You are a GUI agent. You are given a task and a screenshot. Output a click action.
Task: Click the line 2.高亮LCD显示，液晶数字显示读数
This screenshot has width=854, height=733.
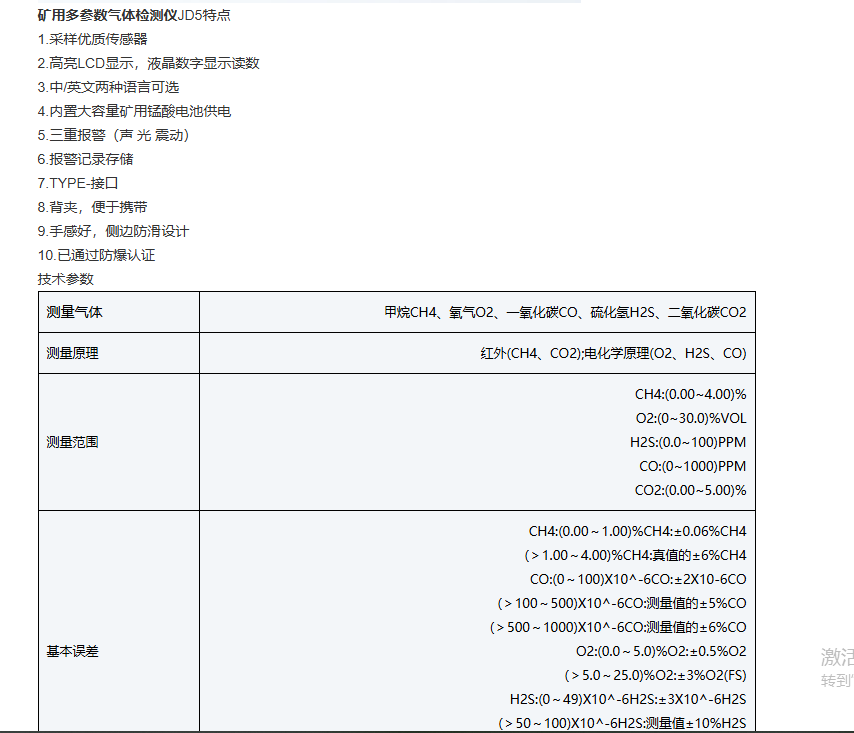148,63
